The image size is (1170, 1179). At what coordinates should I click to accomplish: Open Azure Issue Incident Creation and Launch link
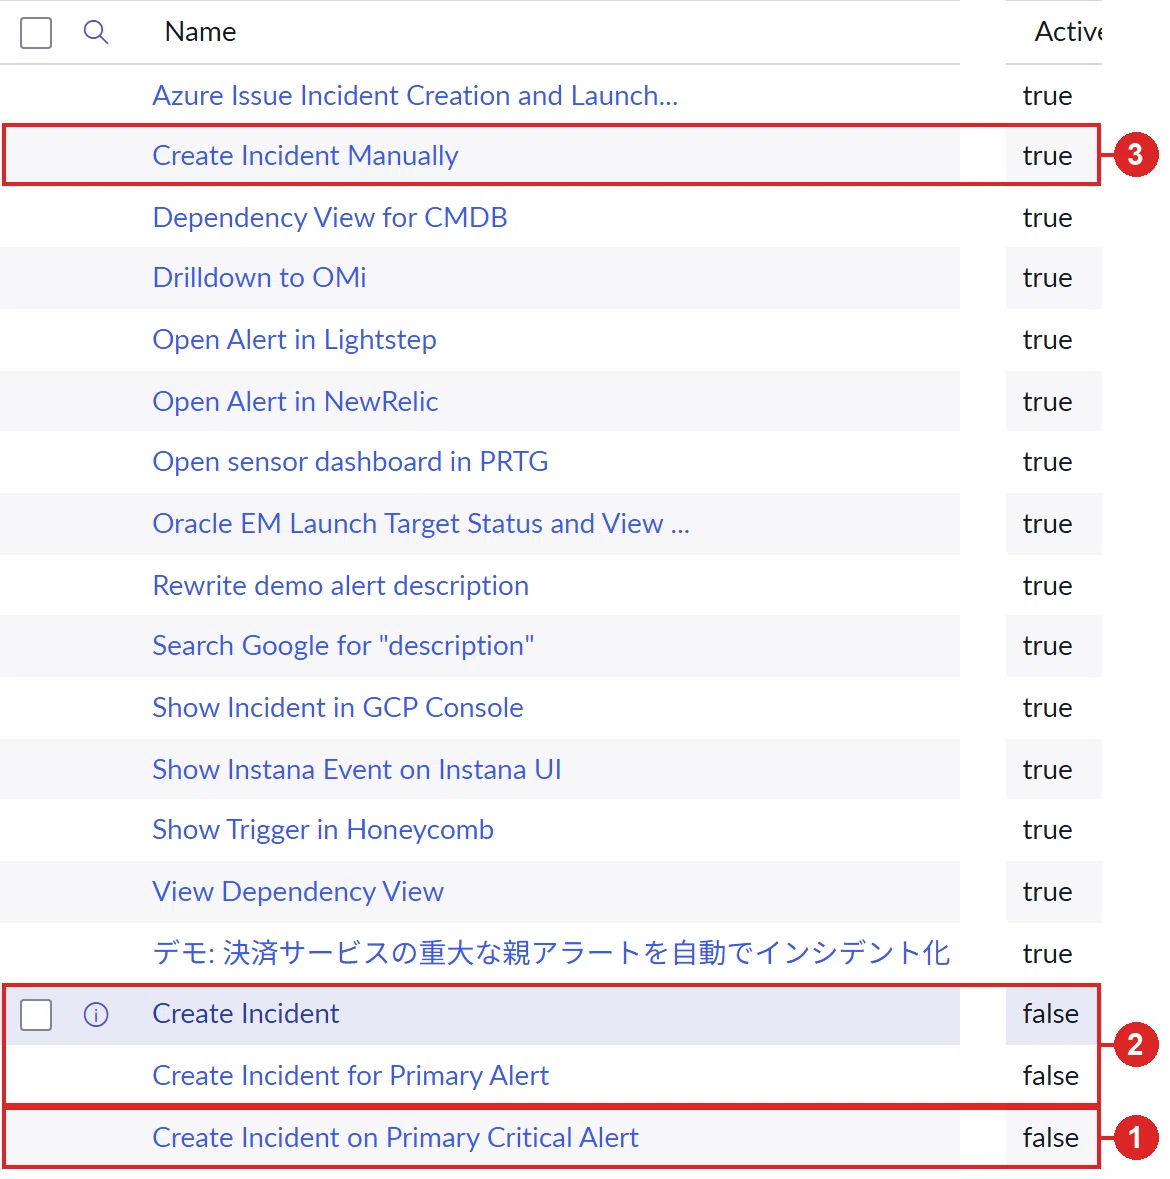[x=415, y=95]
